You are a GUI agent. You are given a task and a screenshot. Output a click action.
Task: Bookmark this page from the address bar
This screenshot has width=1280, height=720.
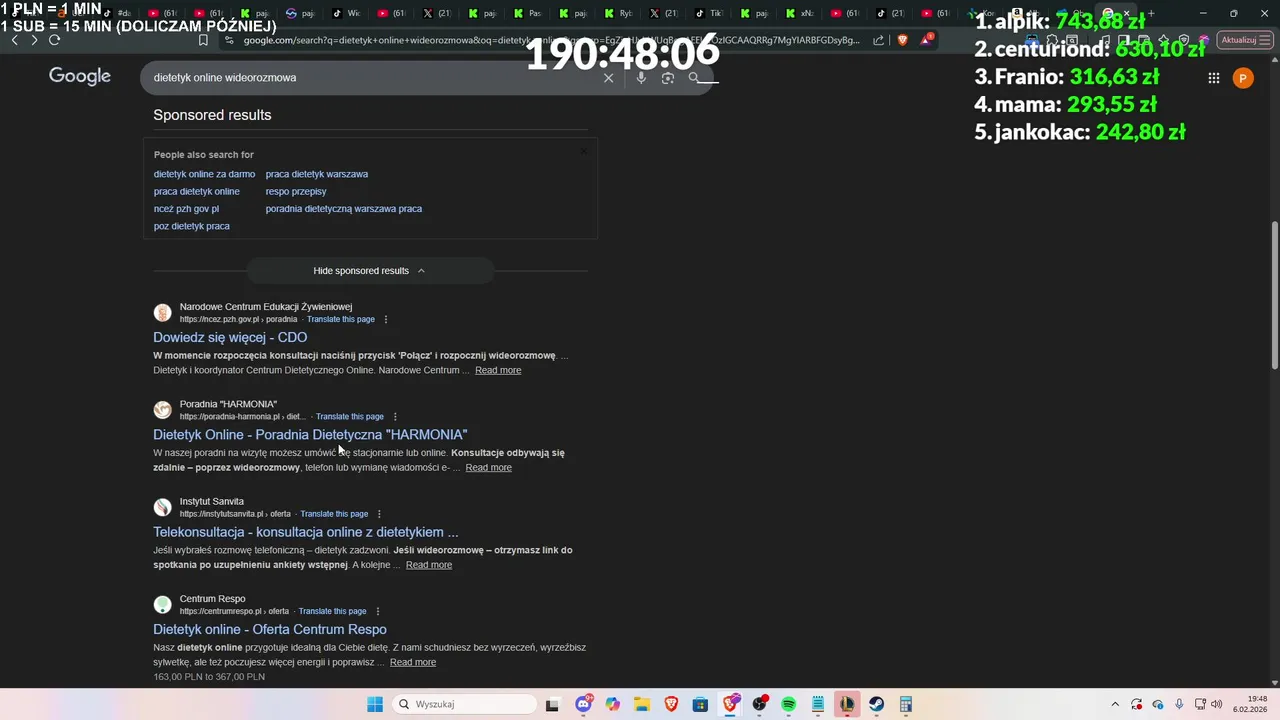[203, 40]
